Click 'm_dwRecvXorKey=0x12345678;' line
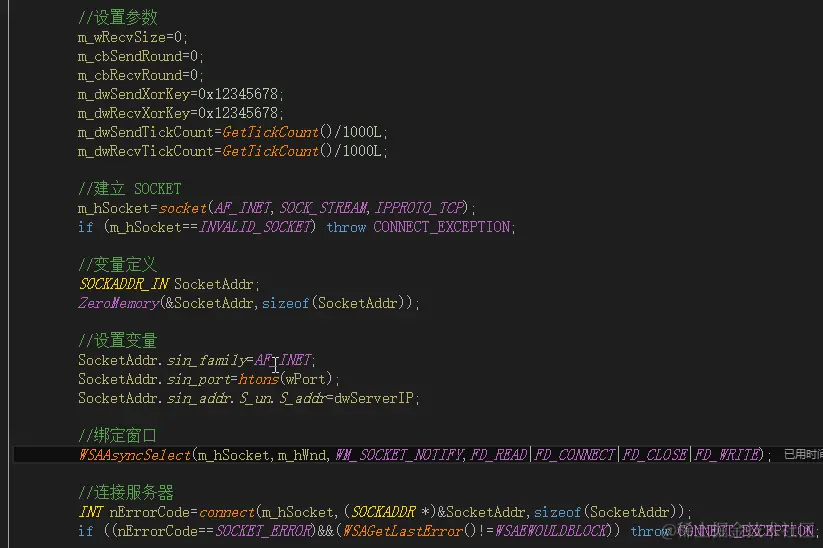Screen dimensions: 823x548 click(181, 113)
